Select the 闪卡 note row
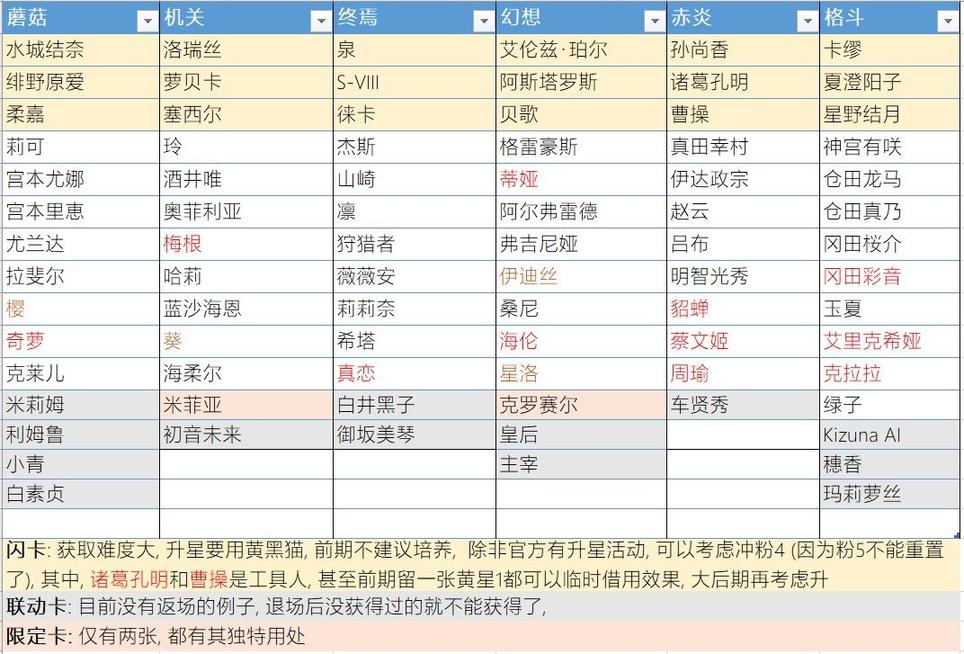This screenshot has width=964, height=654. 482,565
